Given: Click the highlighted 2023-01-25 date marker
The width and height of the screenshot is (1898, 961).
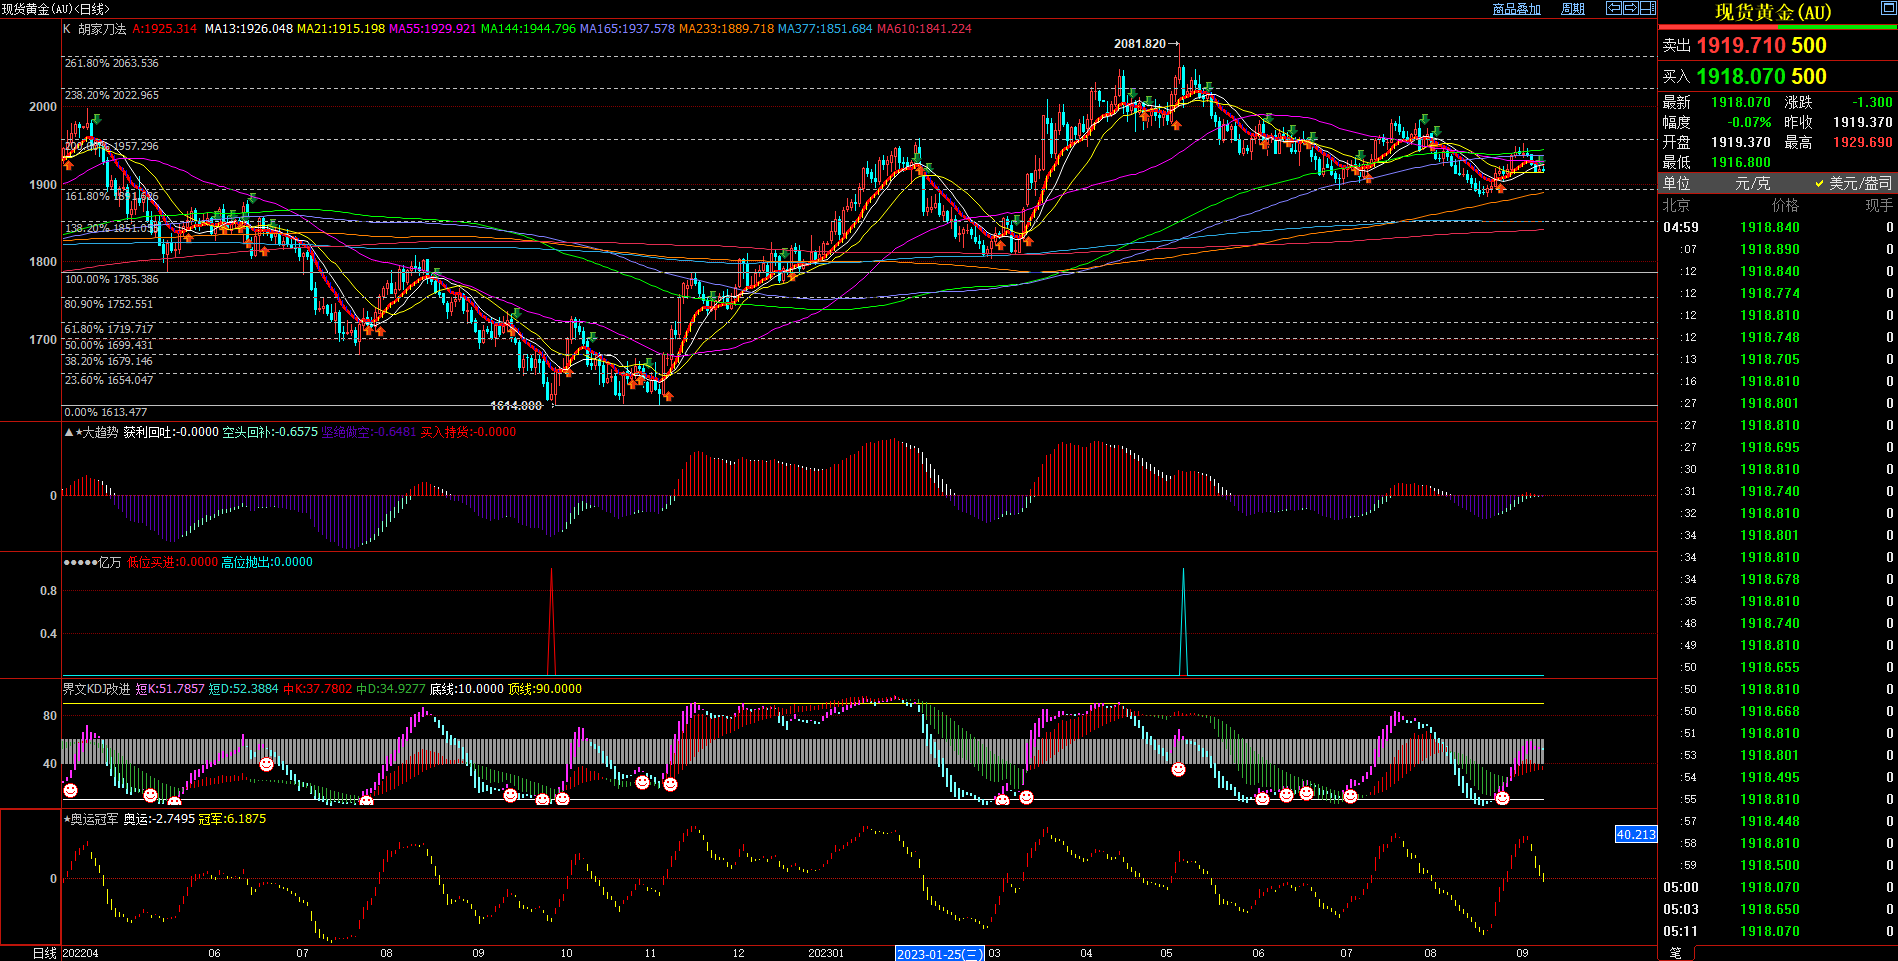Looking at the screenshot, I should [939, 954].
